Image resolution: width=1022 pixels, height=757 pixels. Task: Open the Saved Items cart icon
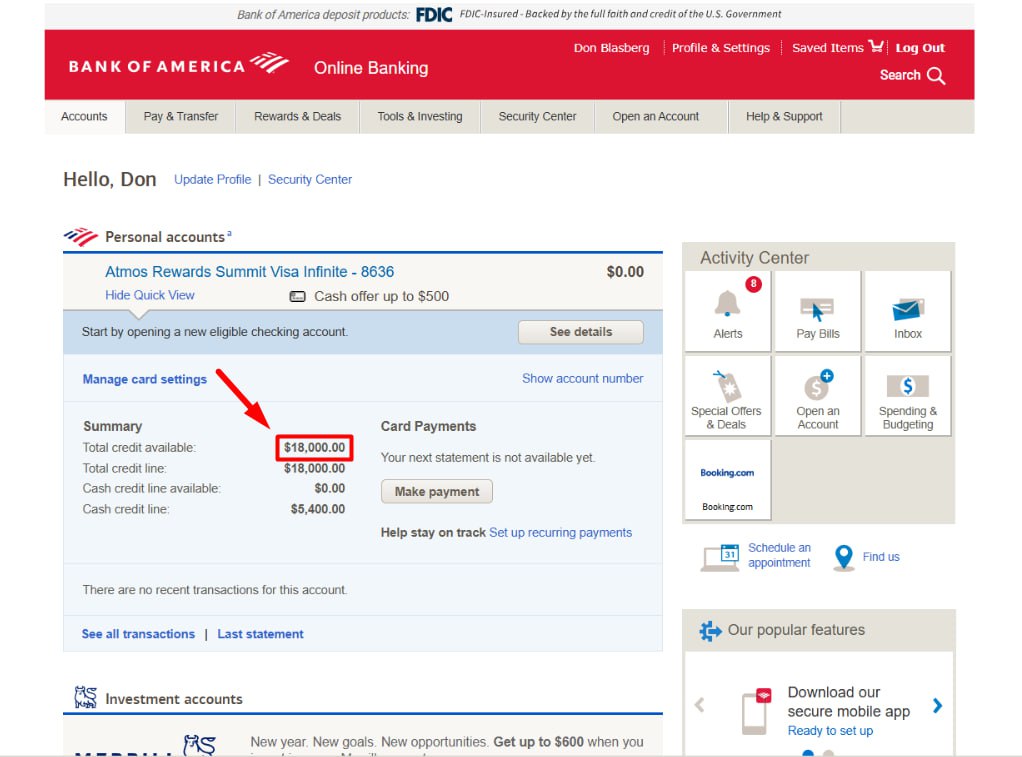click(876, 47)
